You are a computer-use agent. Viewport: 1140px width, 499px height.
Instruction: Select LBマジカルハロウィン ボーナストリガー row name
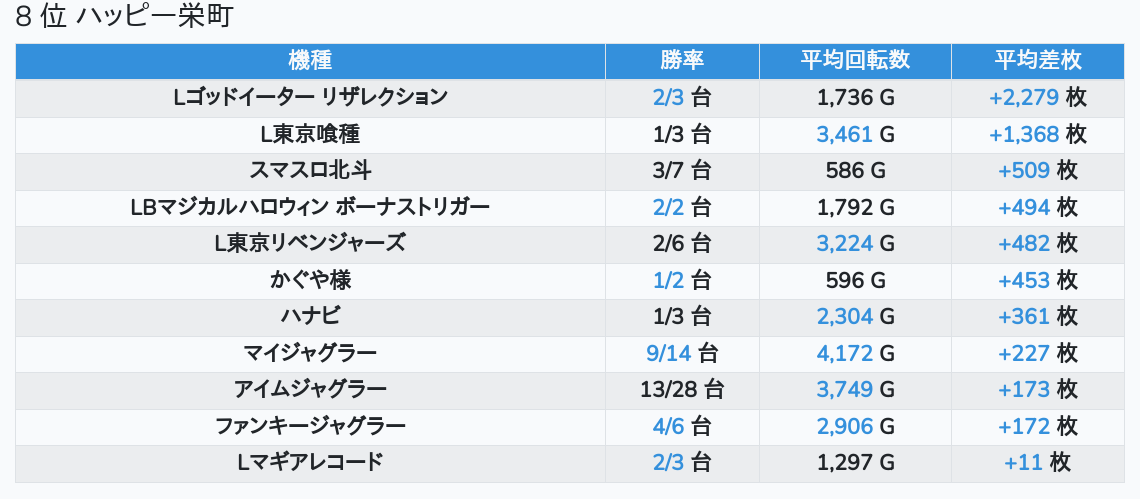tap(310, 207)
